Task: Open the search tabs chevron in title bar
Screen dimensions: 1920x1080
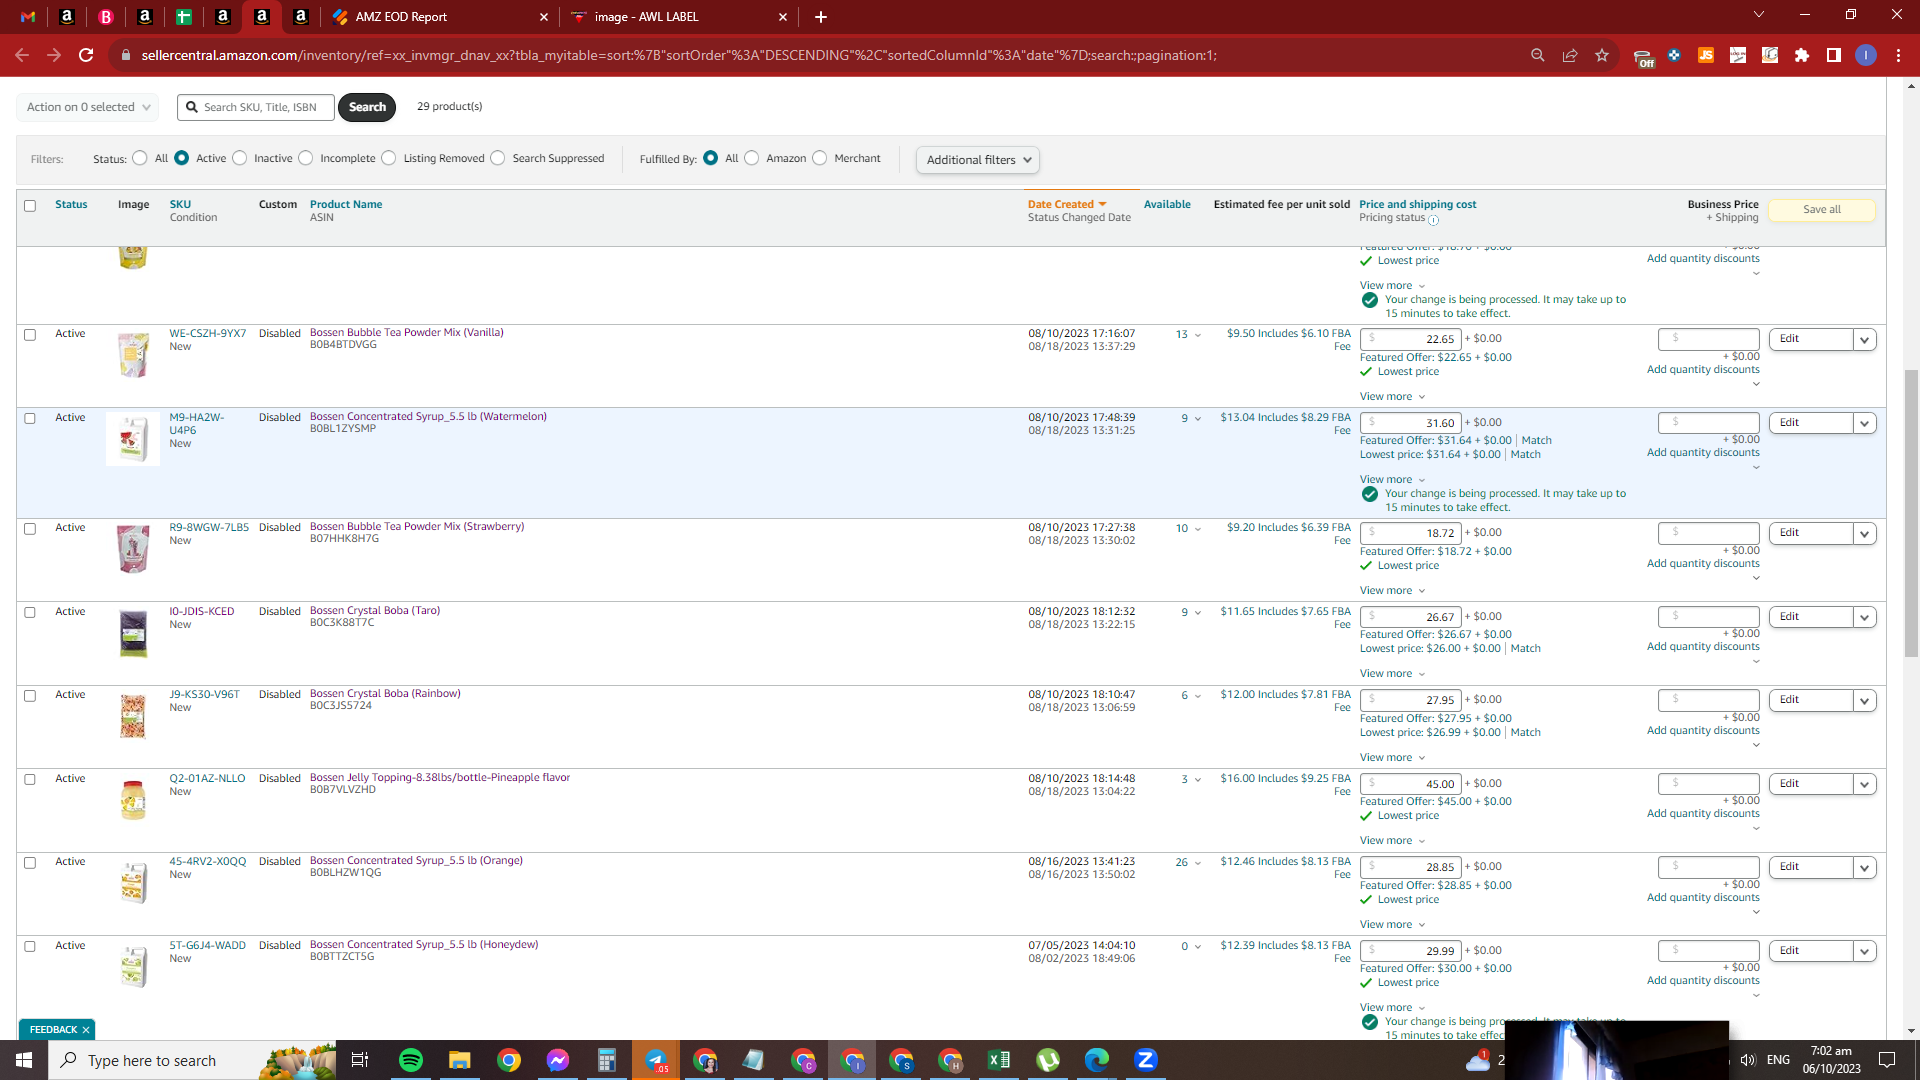Action: point(1759,15)
